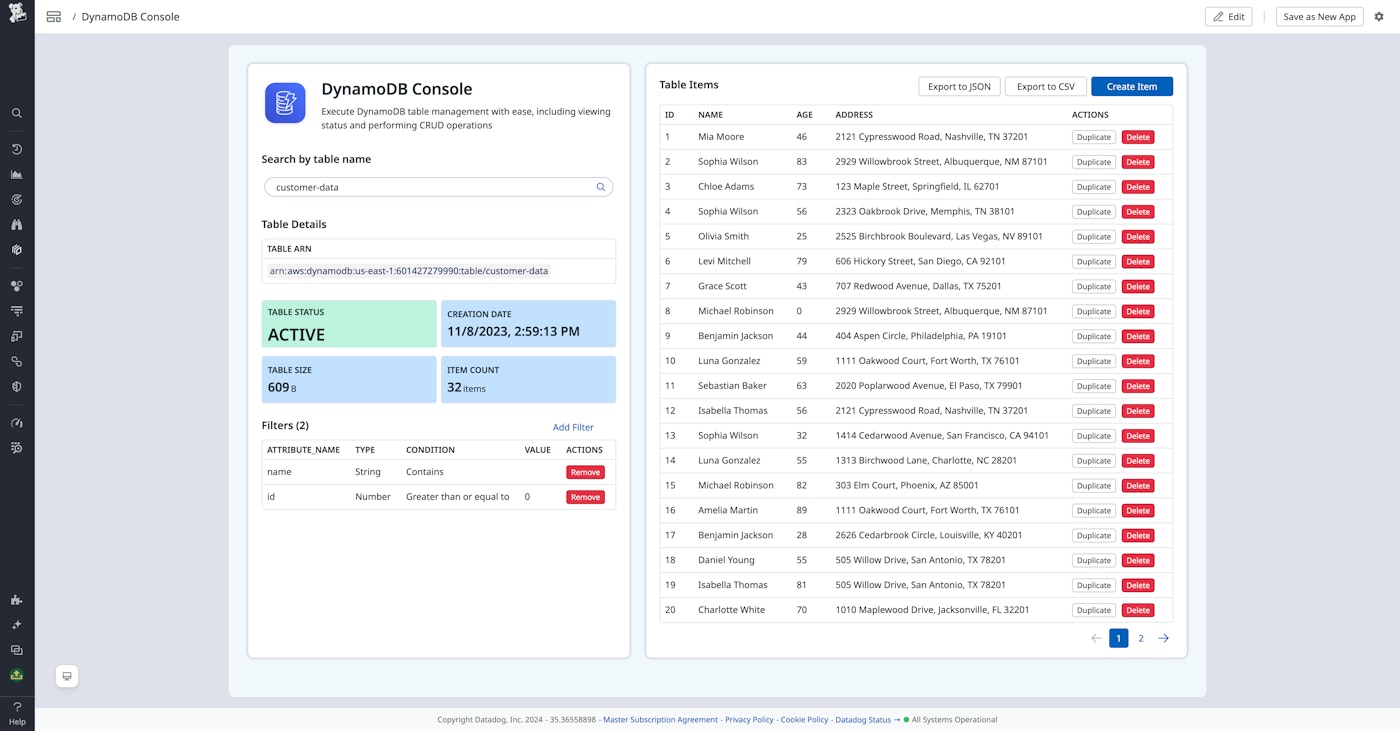Click the item count 32 items card
This screenshot has height=731, width=1400.
528,379
